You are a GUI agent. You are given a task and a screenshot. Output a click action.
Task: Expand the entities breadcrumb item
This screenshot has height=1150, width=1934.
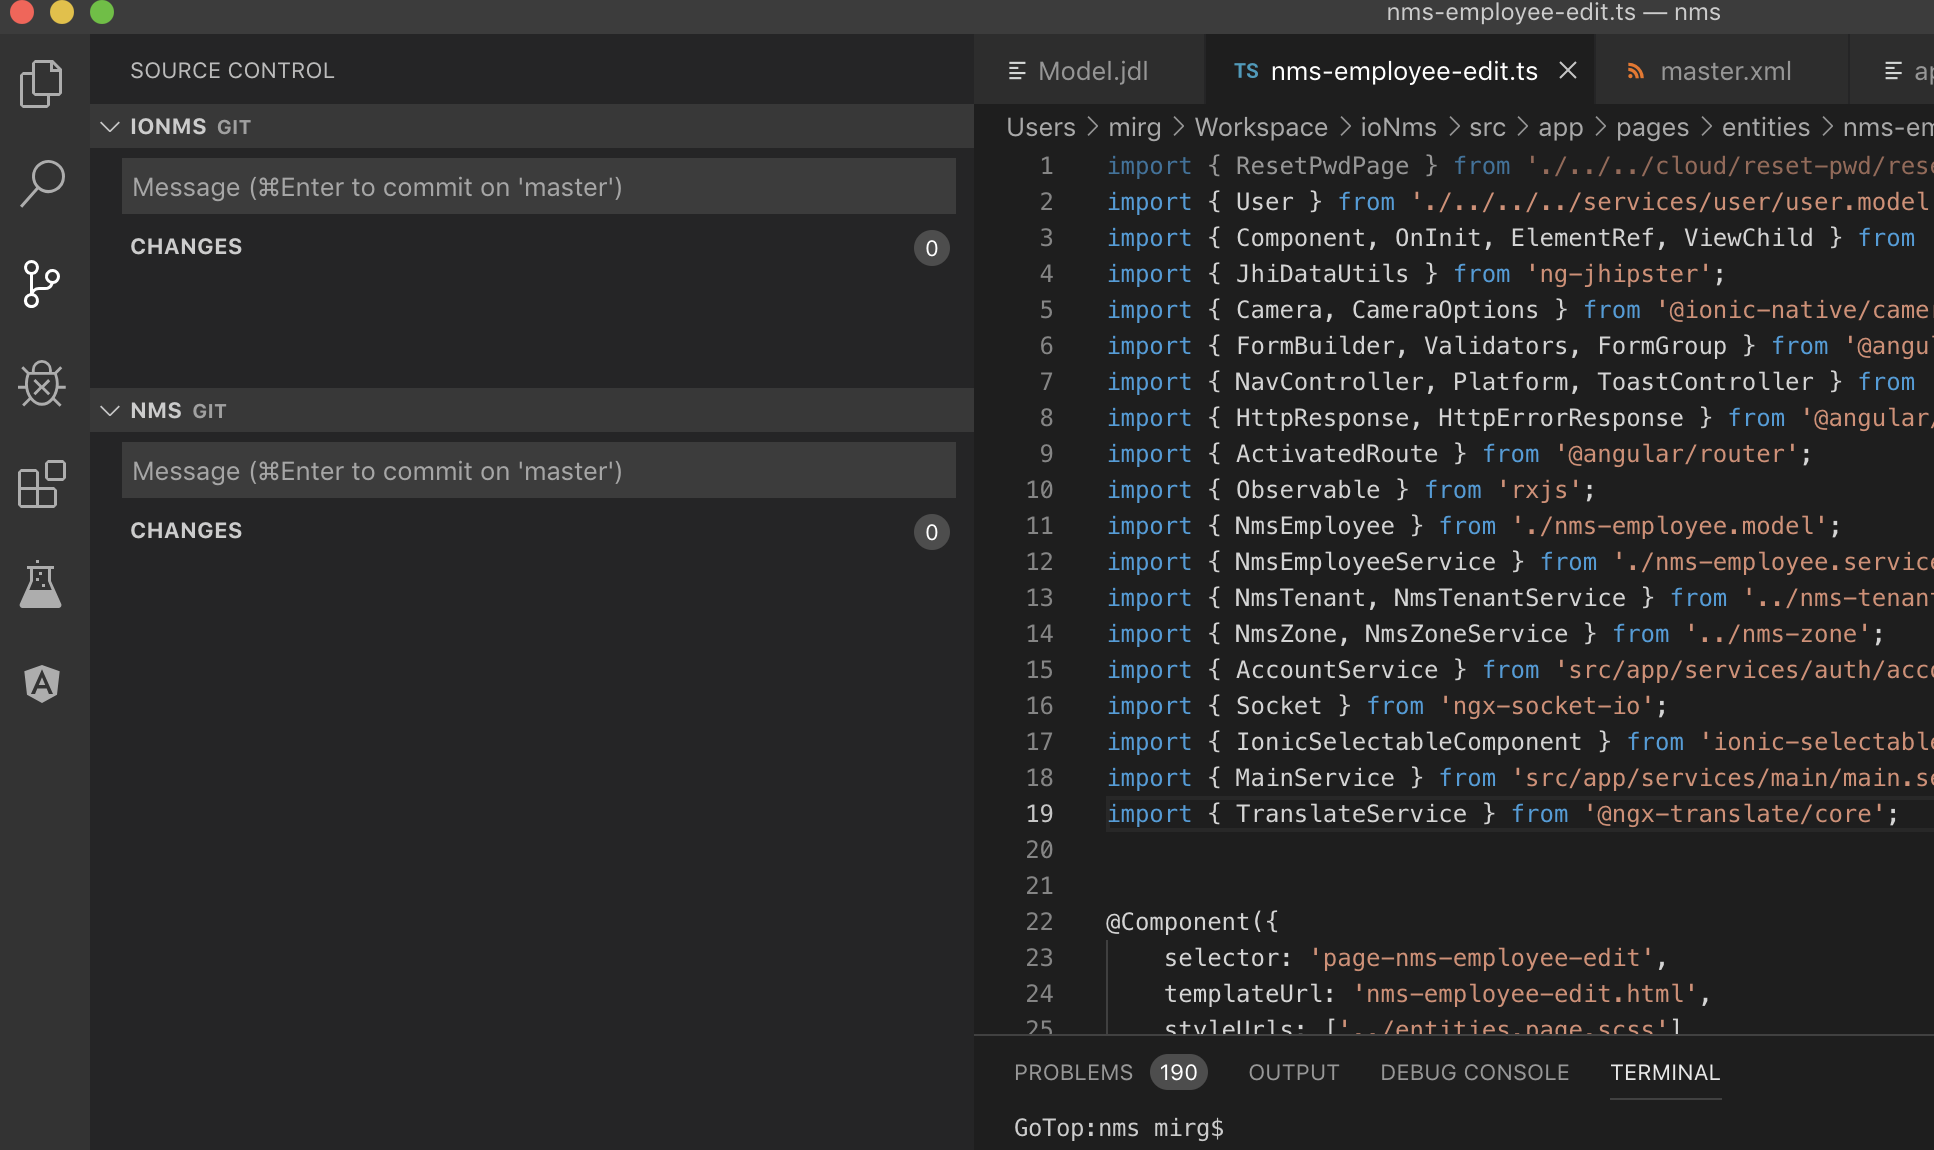(1765, 127)
